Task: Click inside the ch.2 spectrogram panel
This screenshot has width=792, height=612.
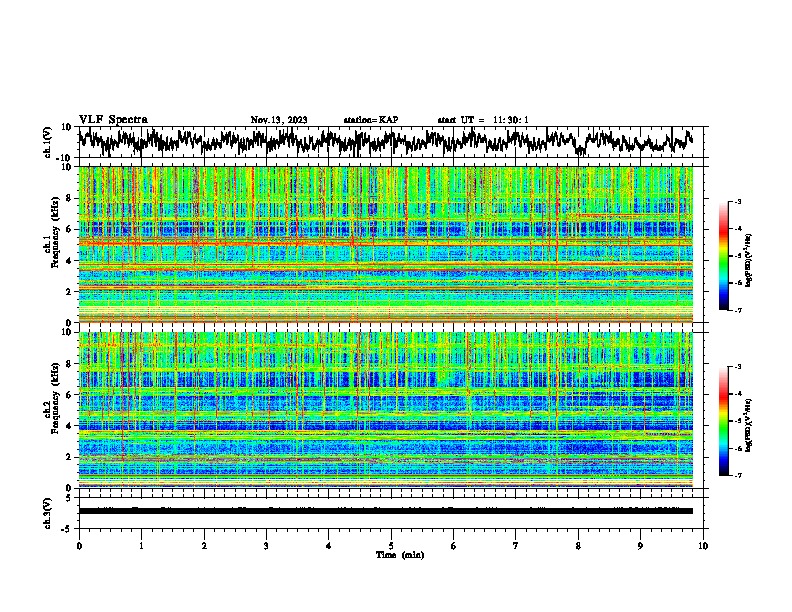Action: (x=386, y=410)
